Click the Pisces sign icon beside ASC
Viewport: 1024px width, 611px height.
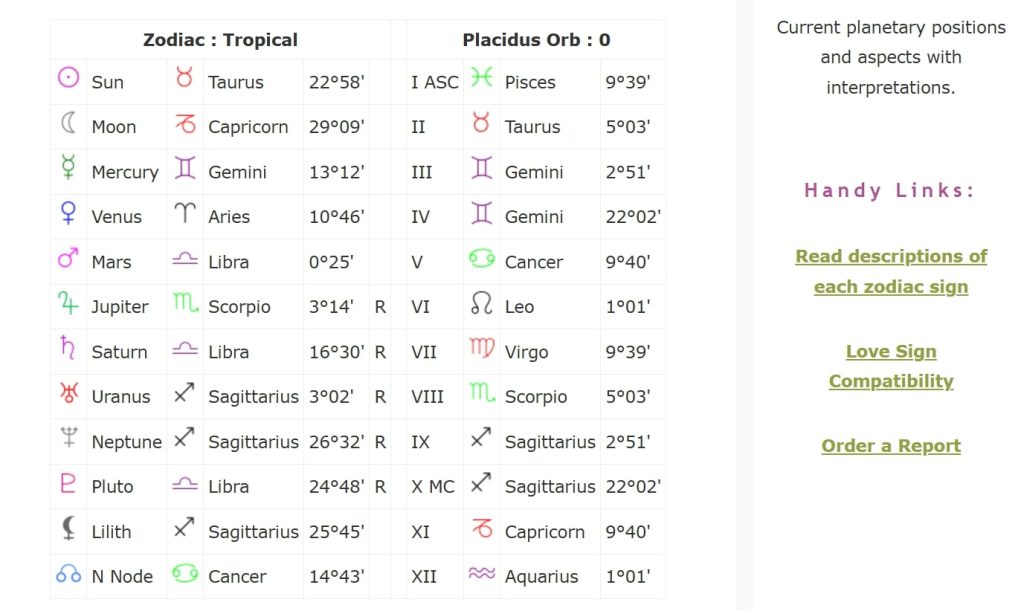coord(482,78)
